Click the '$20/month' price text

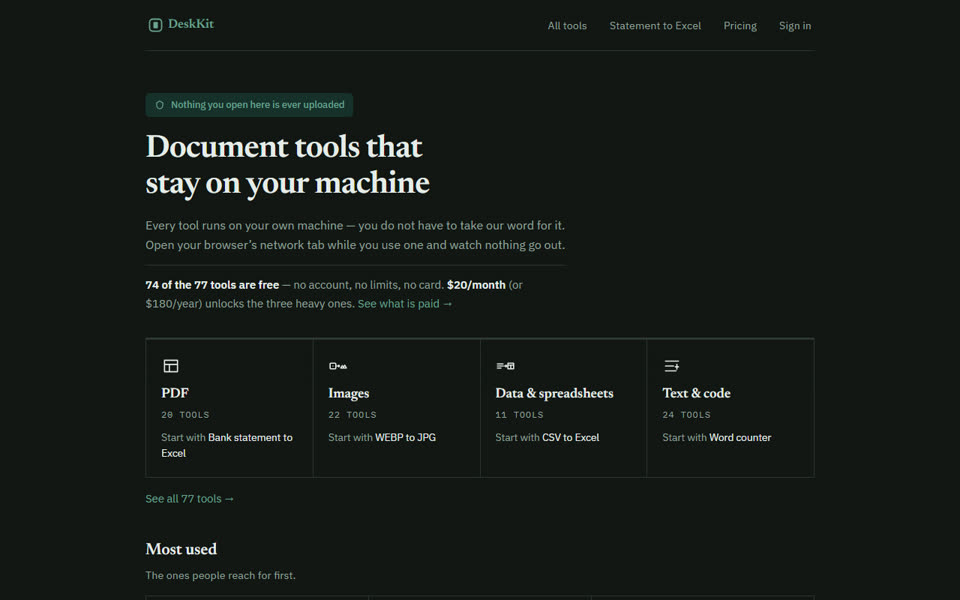point(476,285)
